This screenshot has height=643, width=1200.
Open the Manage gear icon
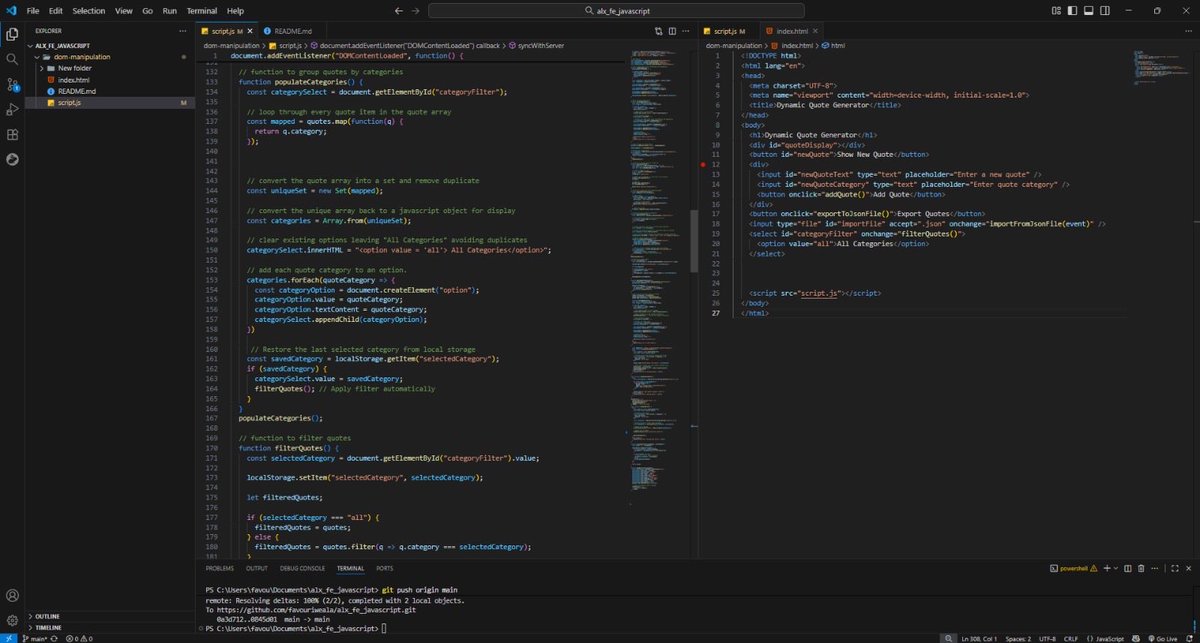point(12,620)
